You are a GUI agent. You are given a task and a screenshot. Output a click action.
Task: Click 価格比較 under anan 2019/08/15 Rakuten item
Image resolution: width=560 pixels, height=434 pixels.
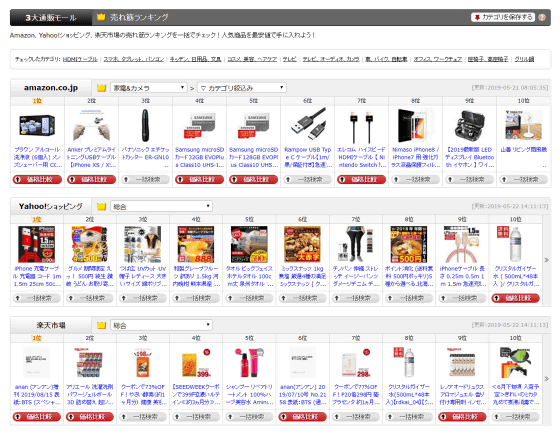click(37, 416)
